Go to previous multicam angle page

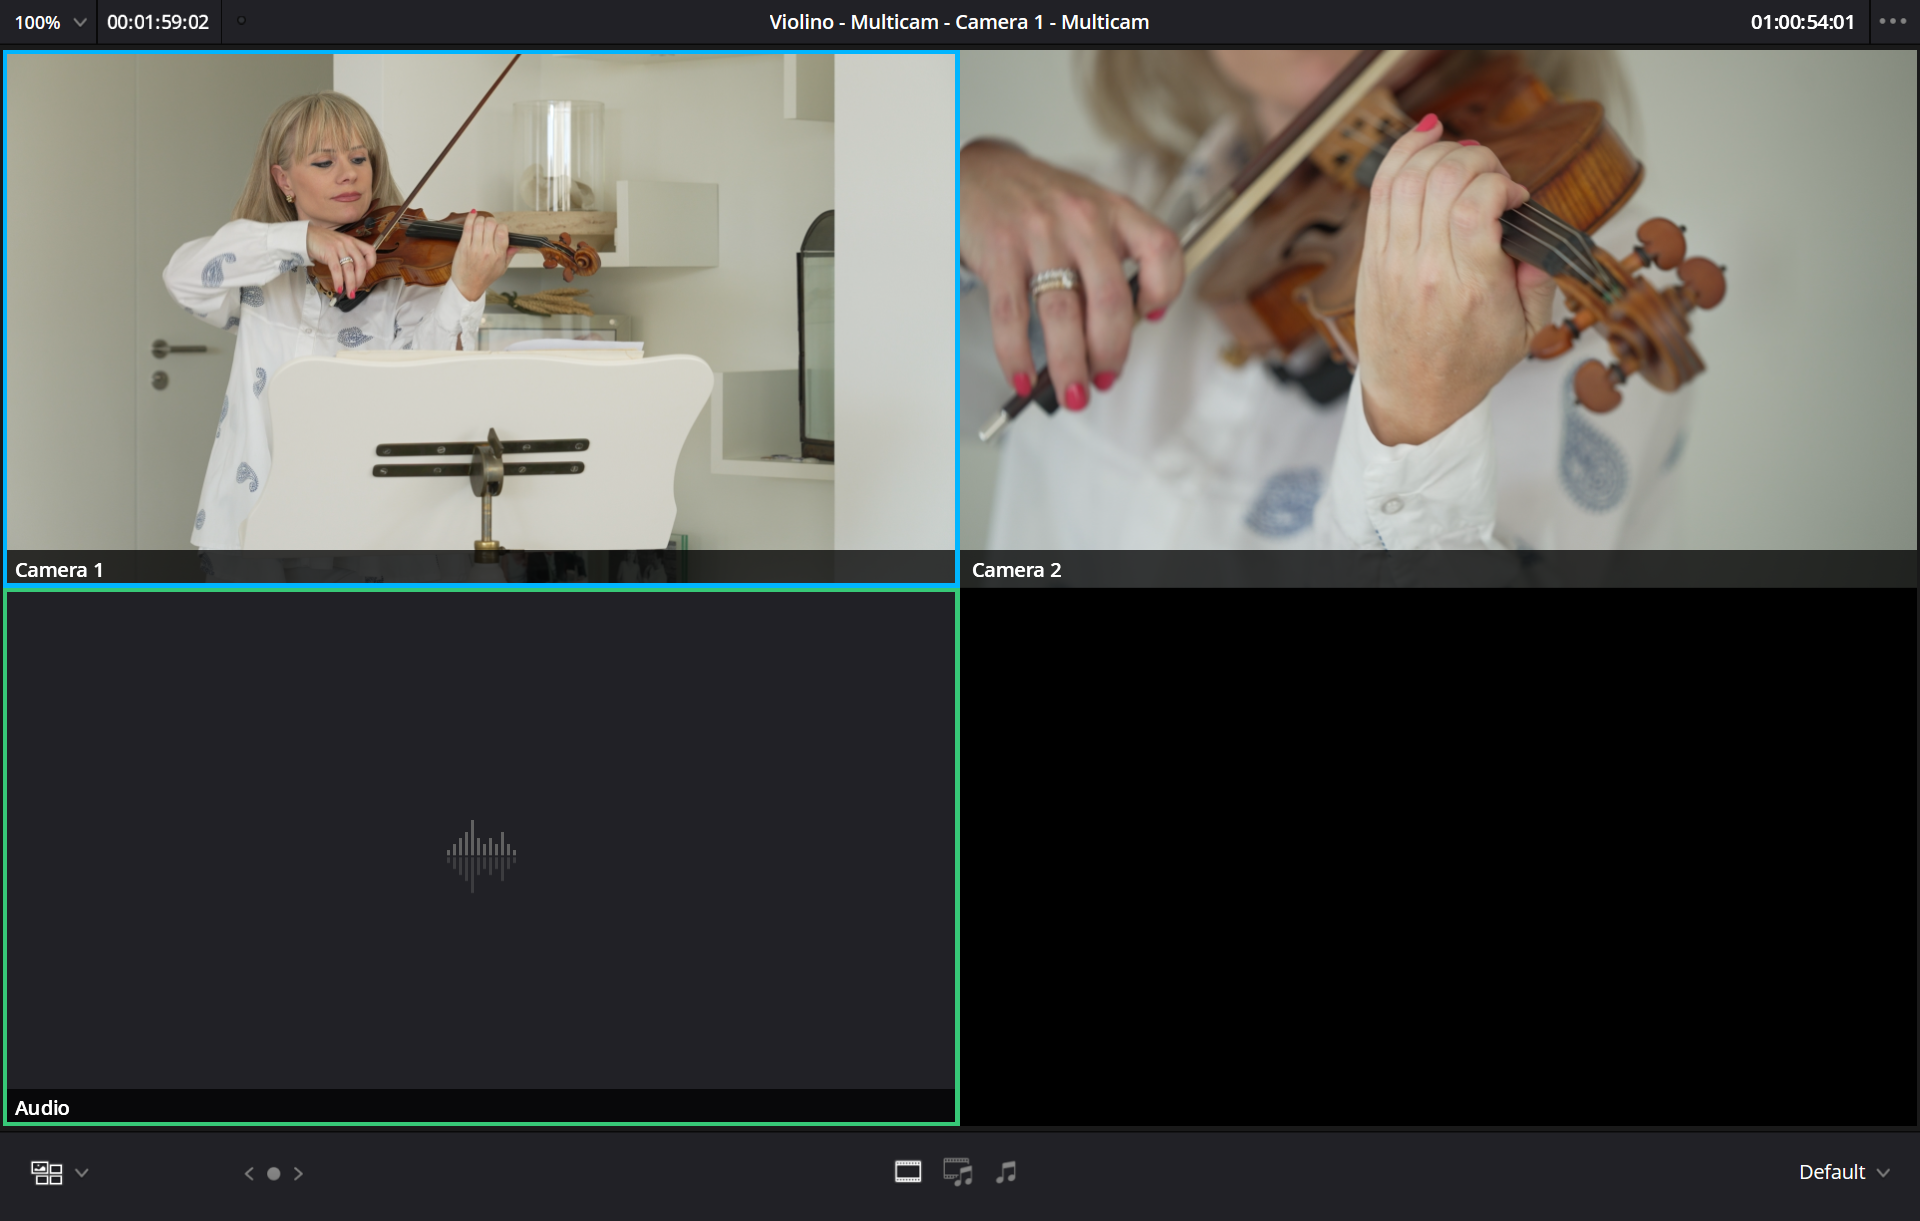[249, 1174]
